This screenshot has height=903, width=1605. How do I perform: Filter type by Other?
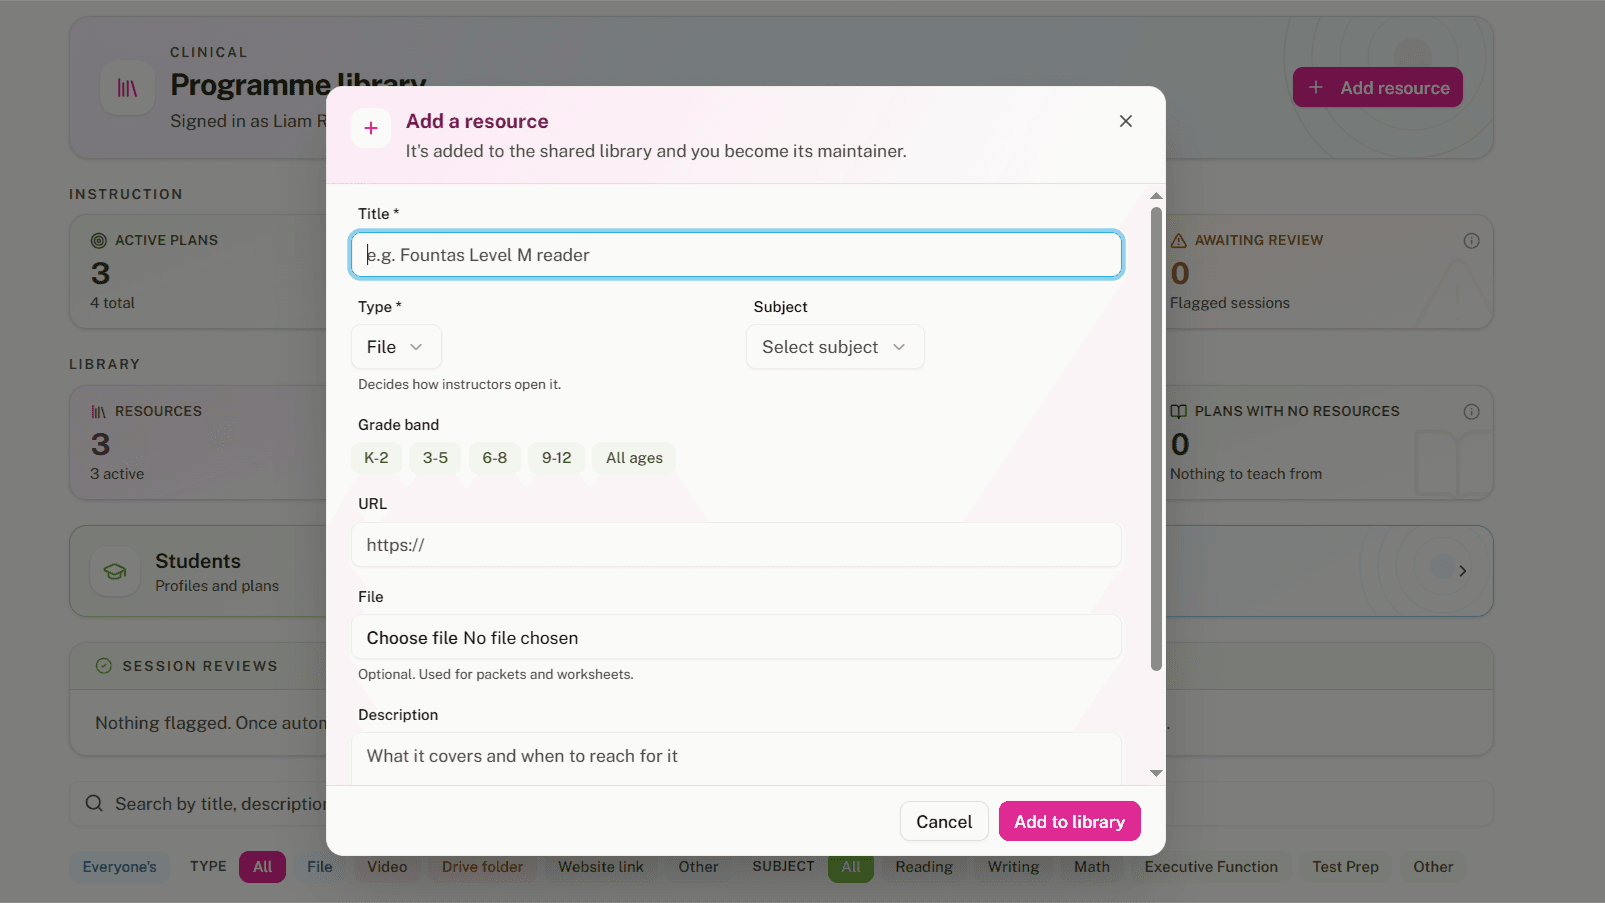pyautogui.click(x=698, y=867)
